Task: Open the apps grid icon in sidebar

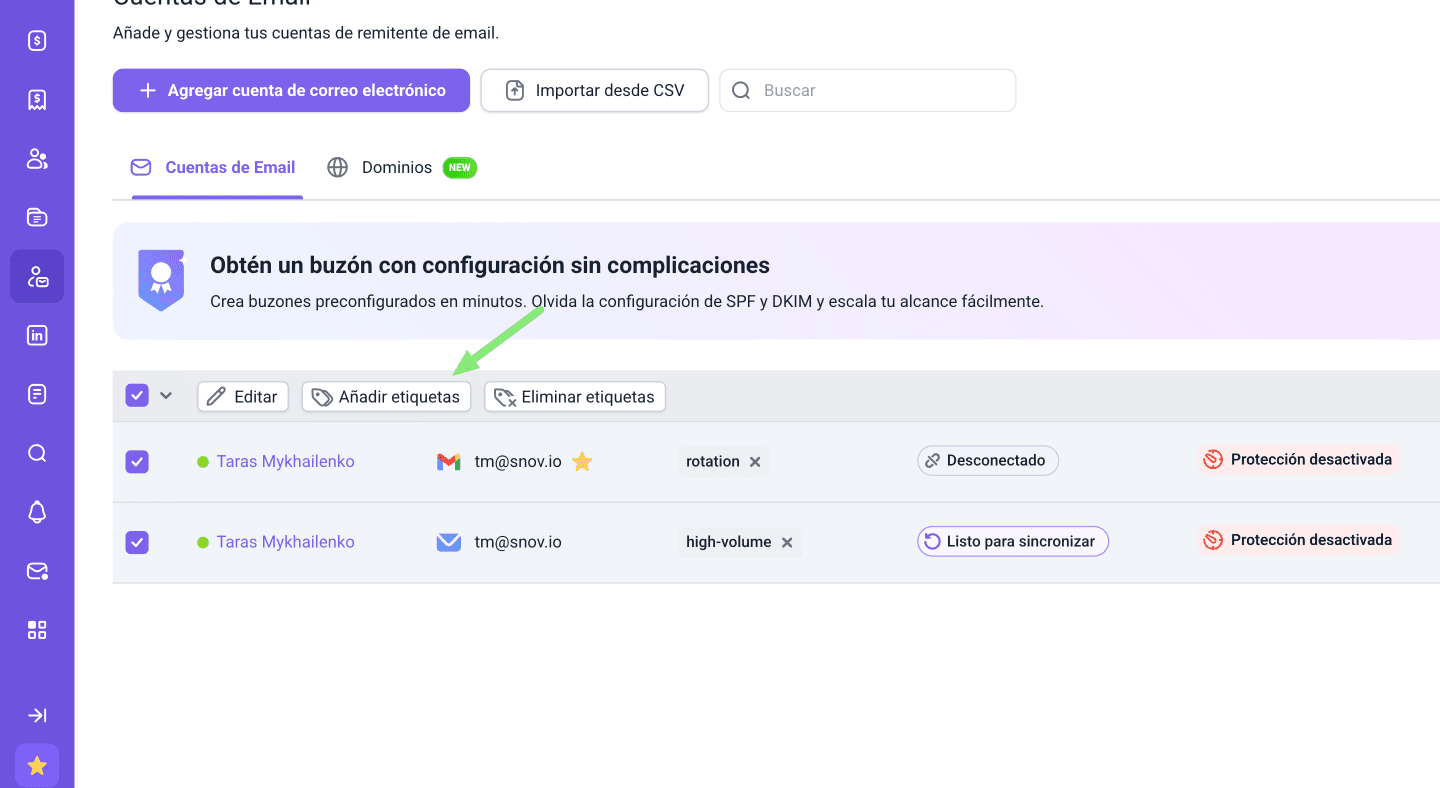Action: click(37, 630)
